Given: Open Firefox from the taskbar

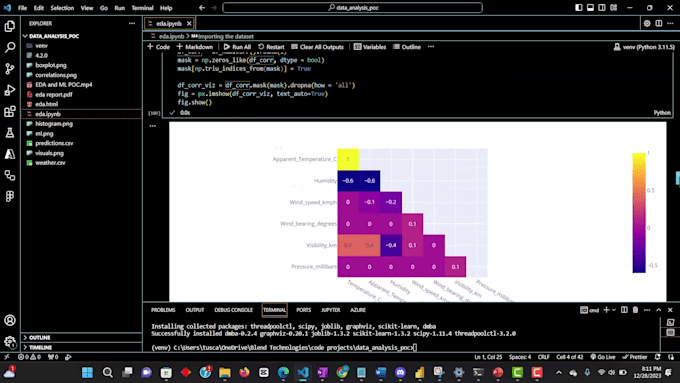Looking at the screenshot, I should (244, 373).
